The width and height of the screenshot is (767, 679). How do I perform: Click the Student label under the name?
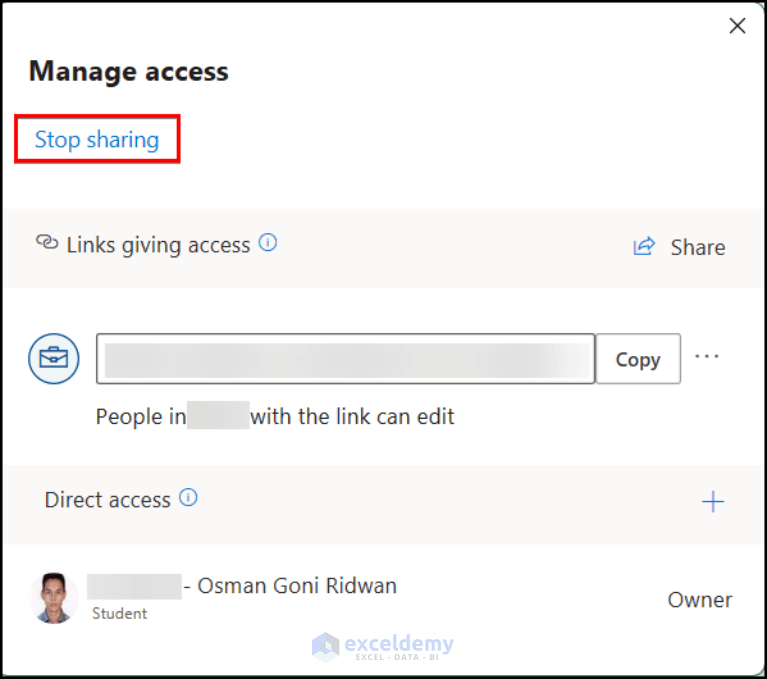[x=119, y=613]
